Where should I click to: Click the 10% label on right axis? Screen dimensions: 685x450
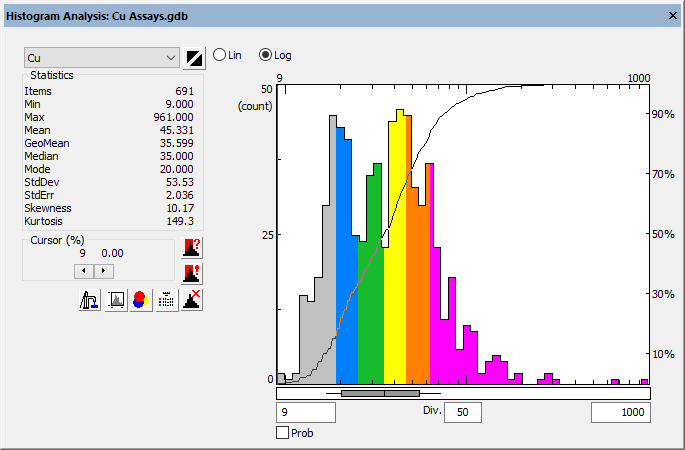[x=663, y=354]
